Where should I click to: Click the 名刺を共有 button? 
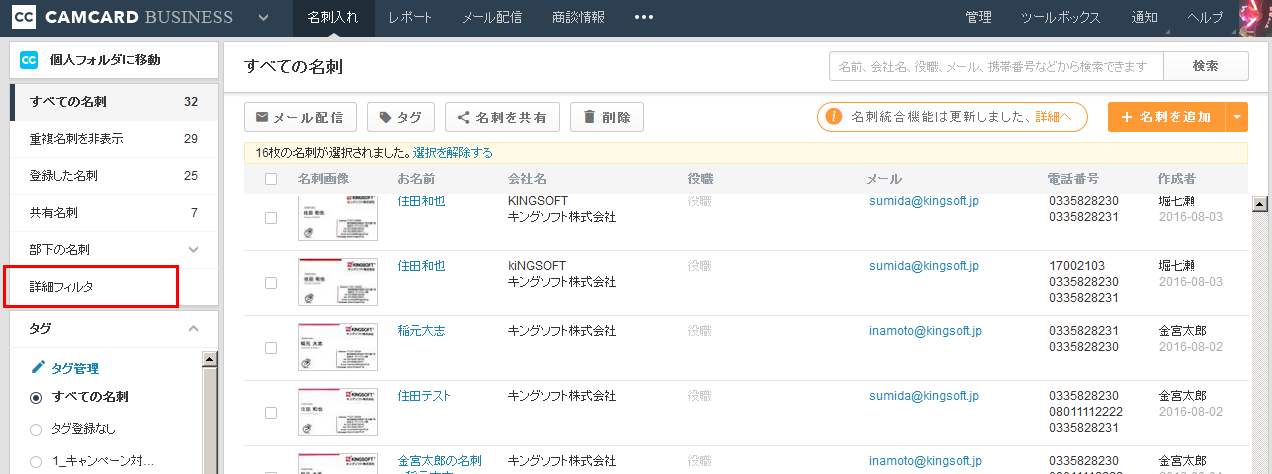502,117
